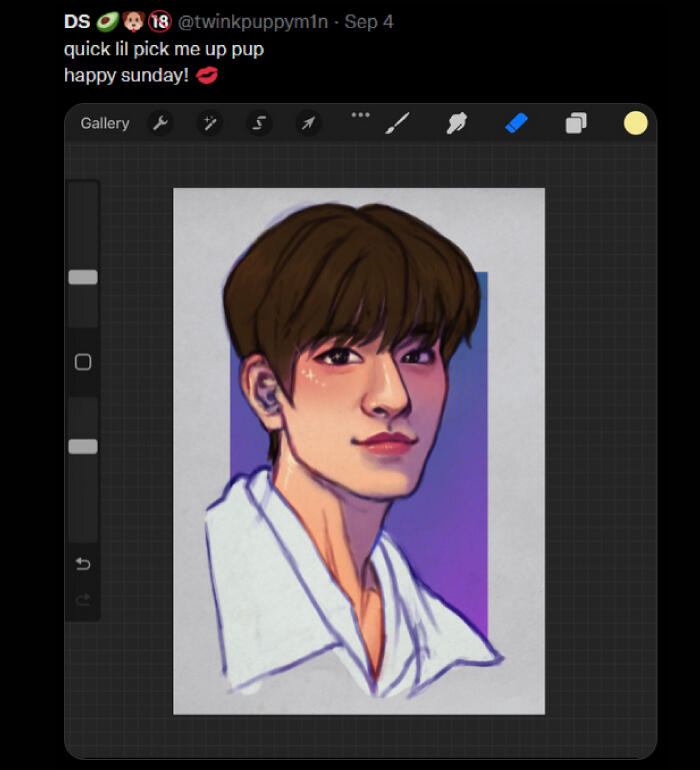Select the blue Eraser tool
Image resolution: width=700 pixels, height=770 pixels.
point(516,123)
